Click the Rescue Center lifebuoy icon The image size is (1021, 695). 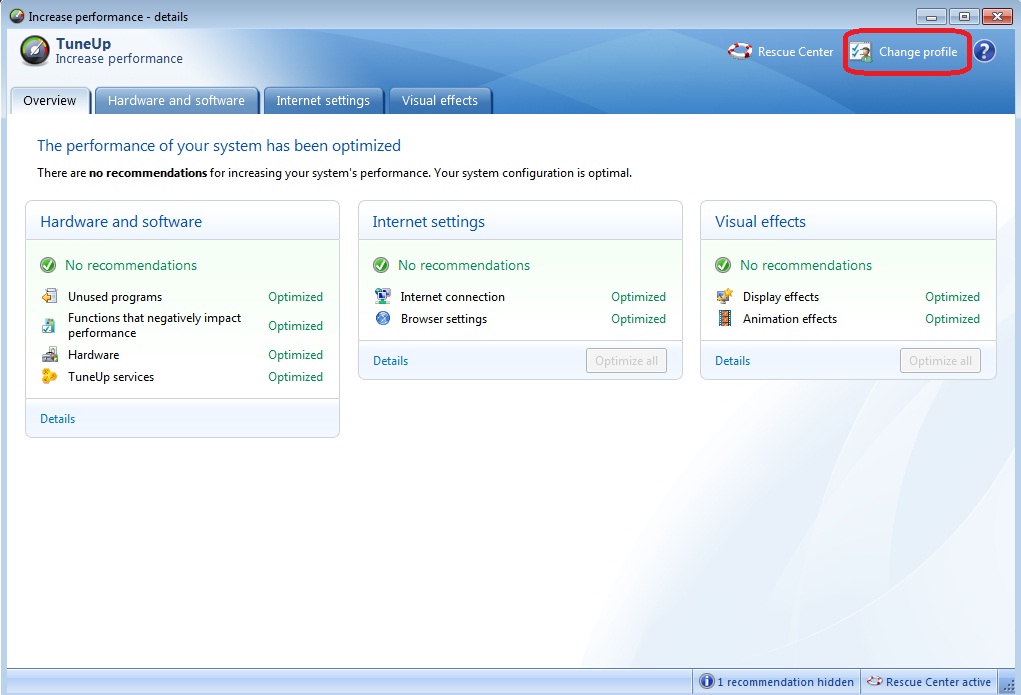(x=740, y=51)
